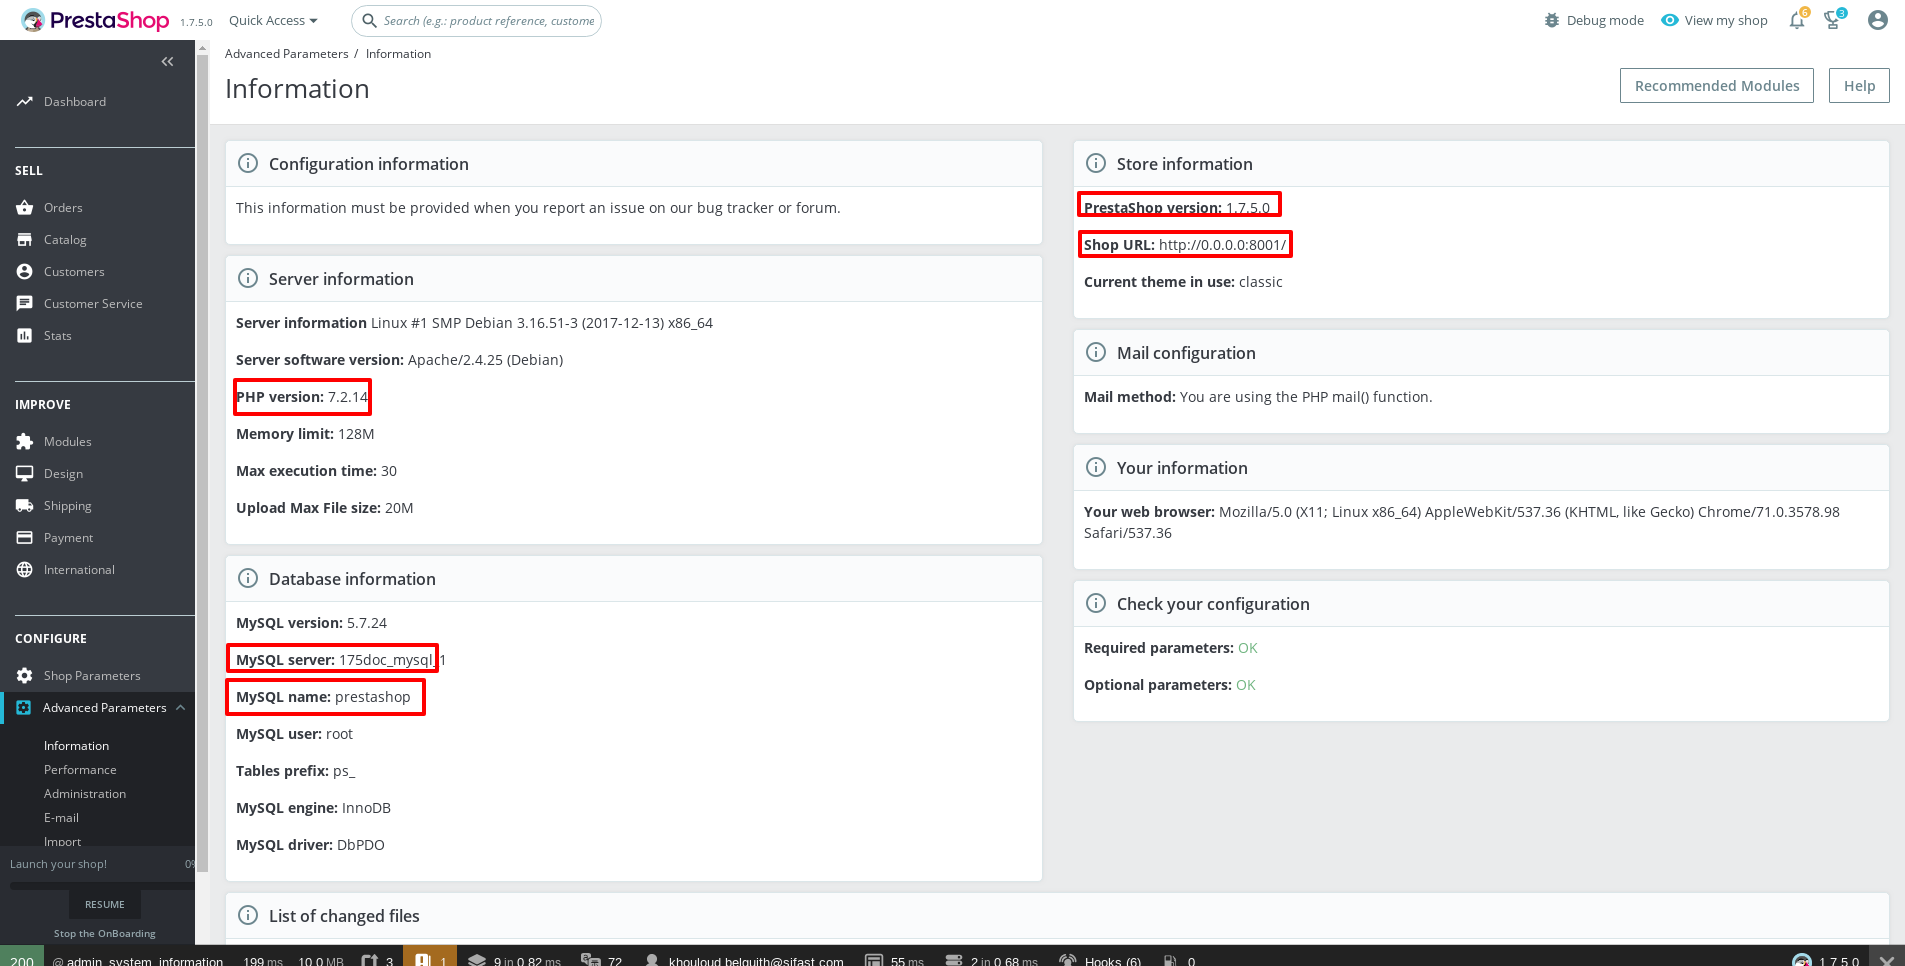Select Performance submenu item
The height and width of the screenshot is (966, 1905).
[x=80, y=770]
